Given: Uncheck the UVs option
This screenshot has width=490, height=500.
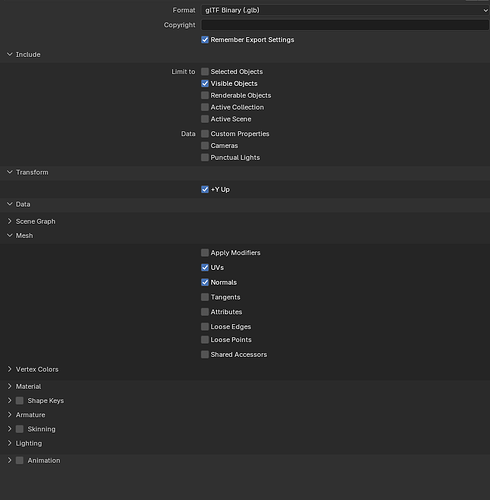Looking at the screenshot, I should click(x=205, y=267).
